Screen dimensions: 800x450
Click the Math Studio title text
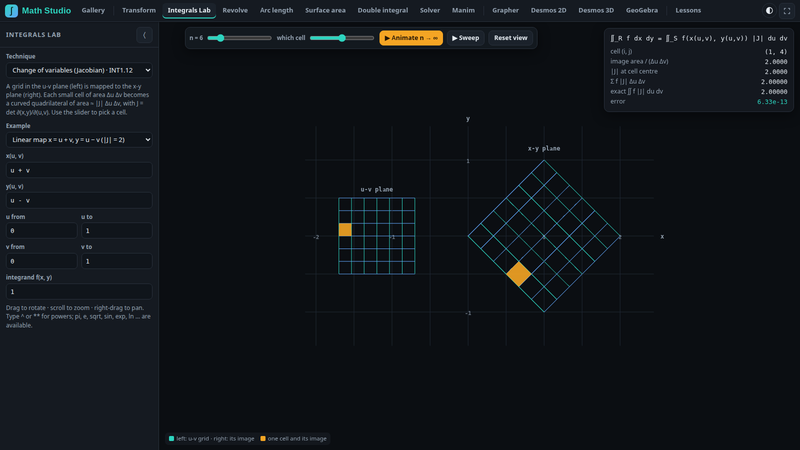click(46, 10)
